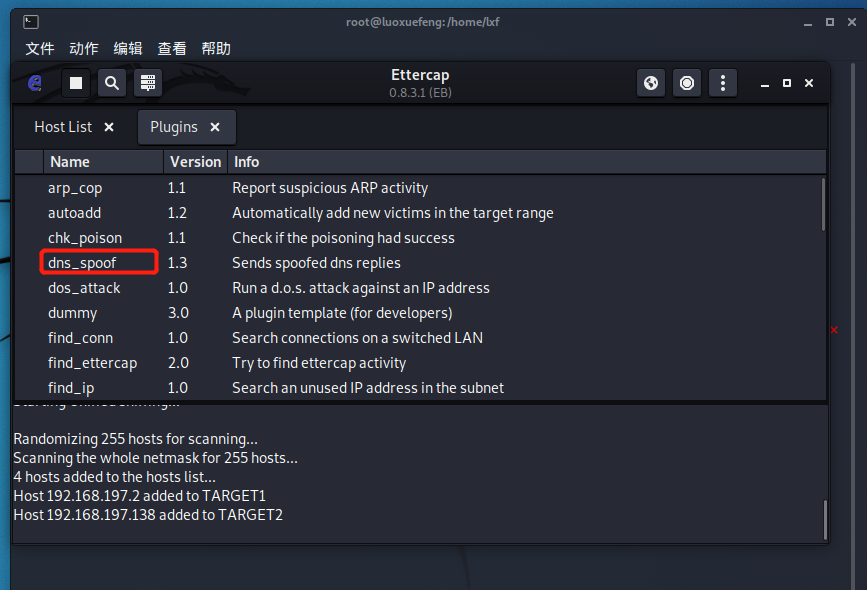Screen dimensions: 867x590
Task: Click the stop MITM circle icon
Action: pos(687,83)
